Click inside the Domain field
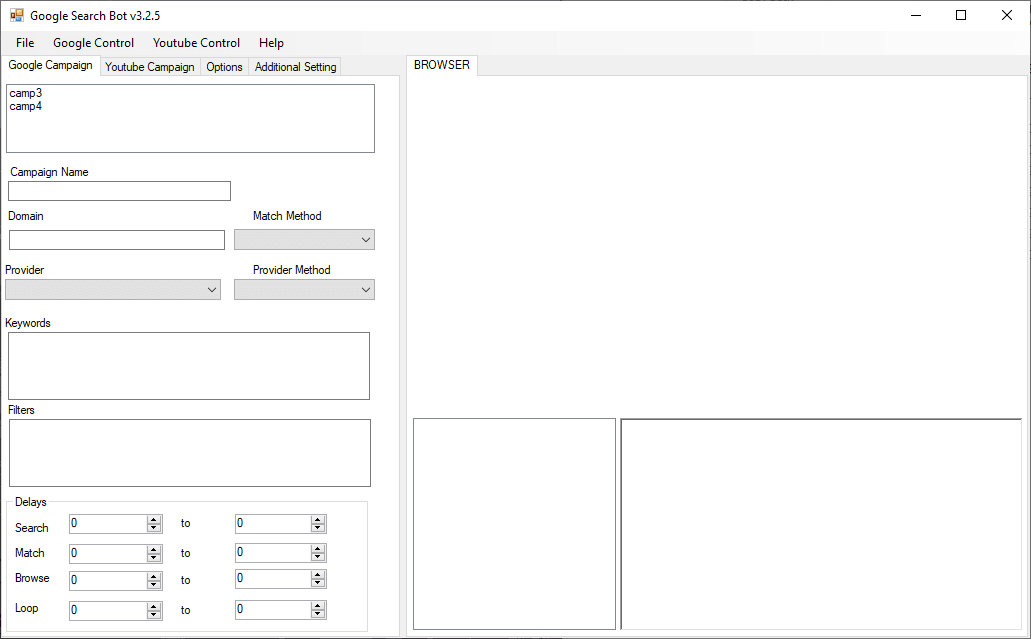Image resolution: width=1031 pixels, height=639 pixels. 116,239
